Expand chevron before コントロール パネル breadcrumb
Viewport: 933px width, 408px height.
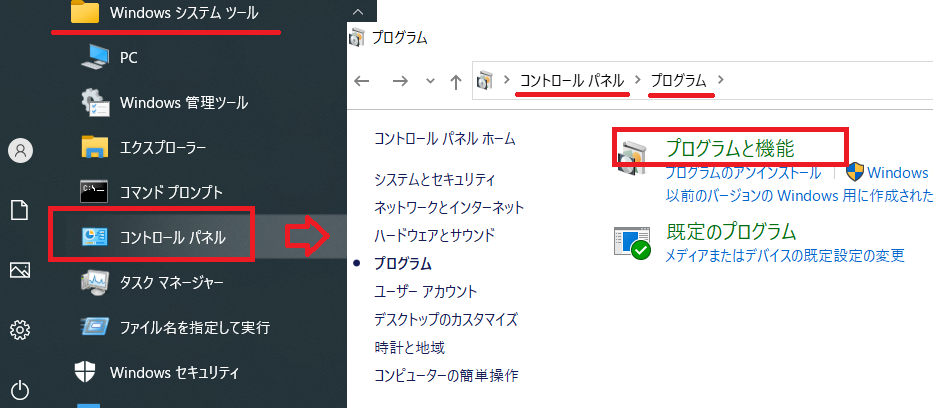pos(507,80)
